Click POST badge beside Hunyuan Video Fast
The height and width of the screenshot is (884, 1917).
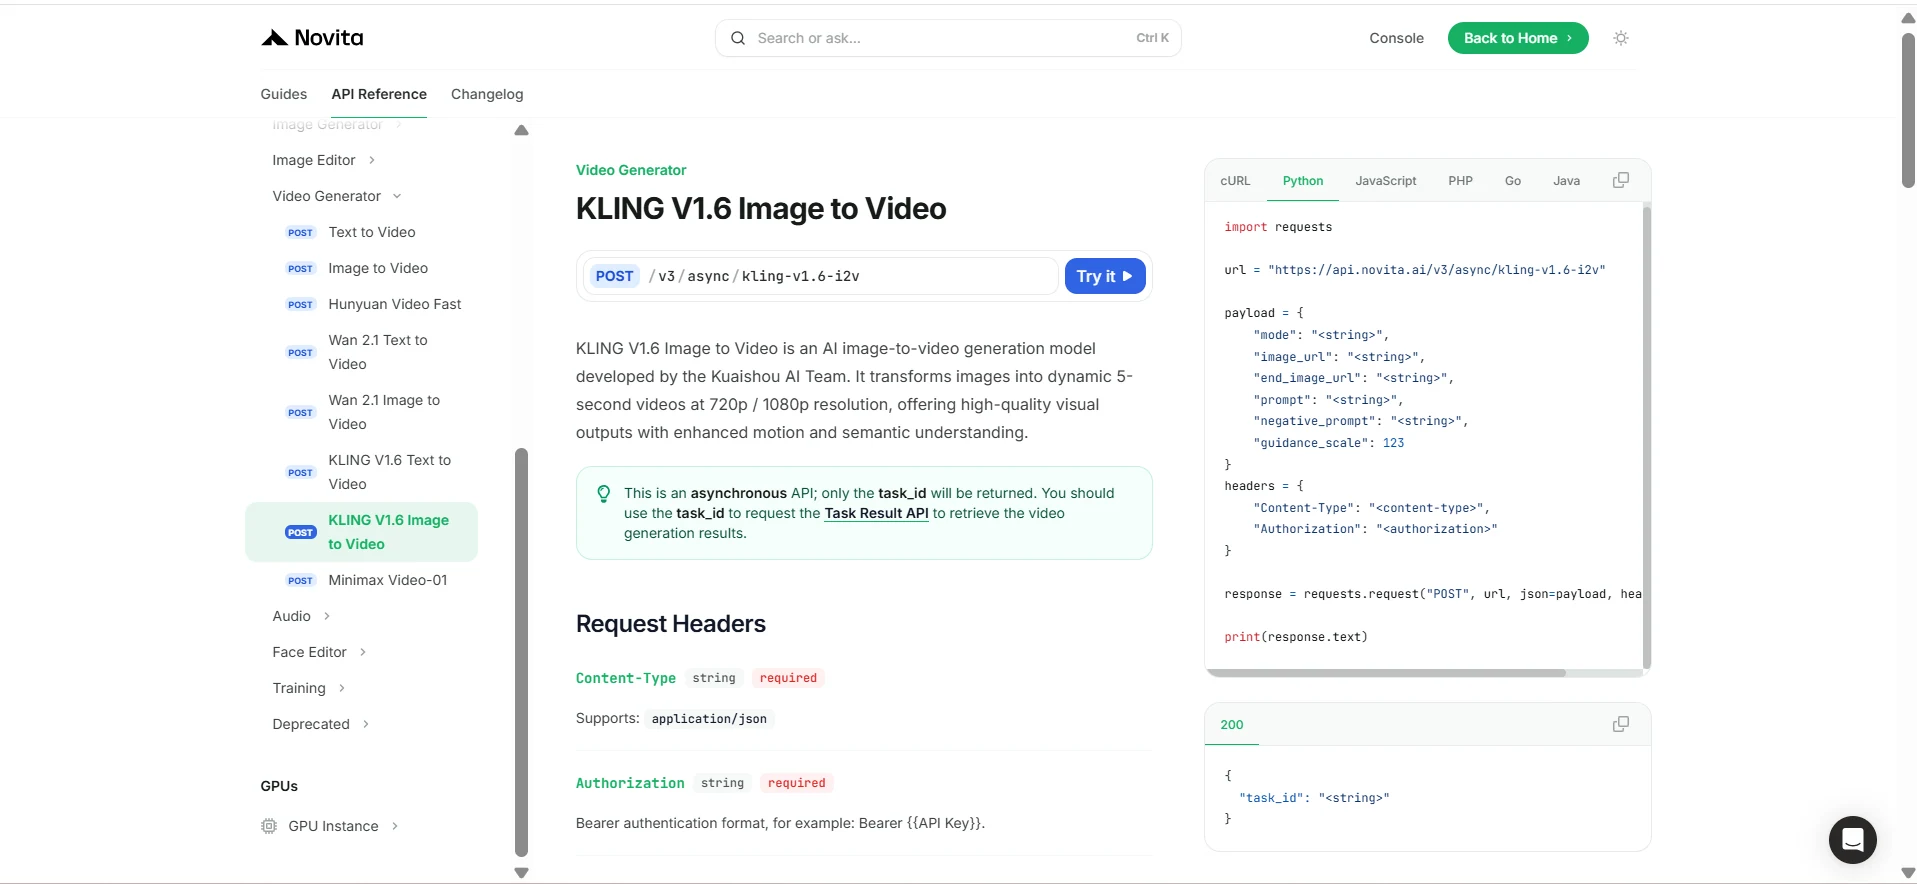[x=300, y=304]
